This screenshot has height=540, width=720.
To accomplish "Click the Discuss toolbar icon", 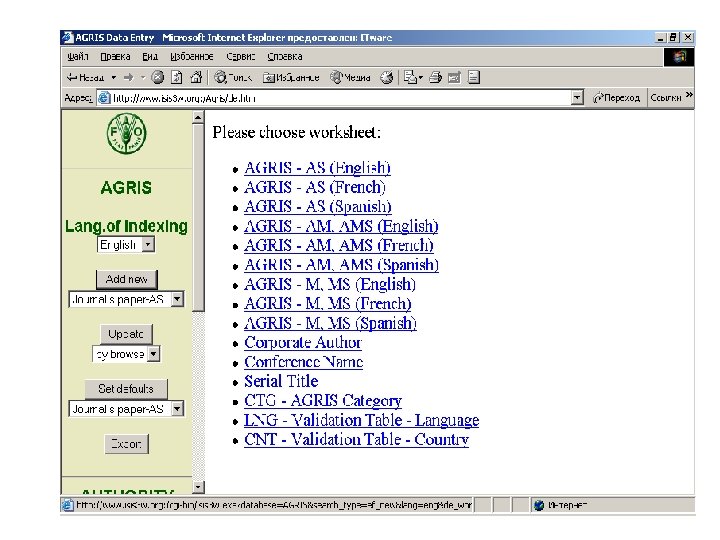I will click(474, 77).
